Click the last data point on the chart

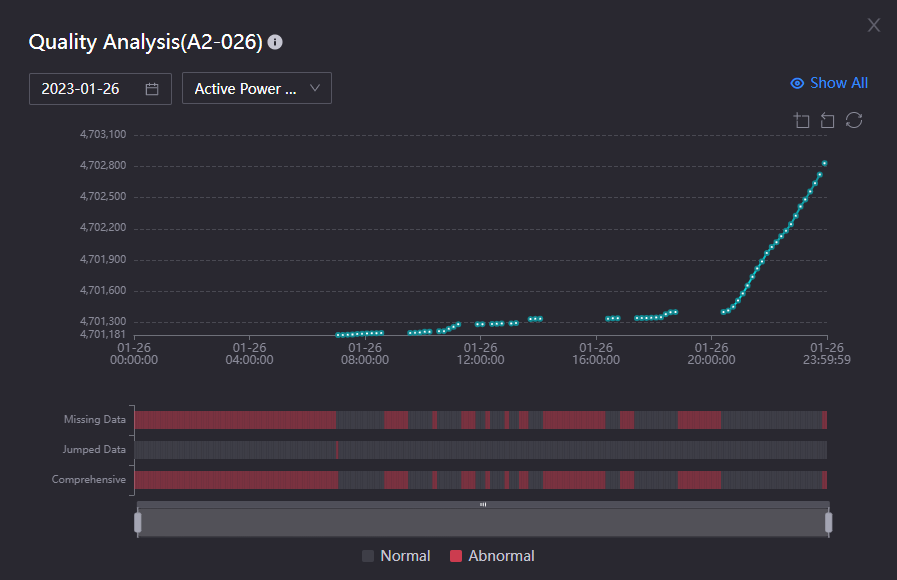(825, 163)
